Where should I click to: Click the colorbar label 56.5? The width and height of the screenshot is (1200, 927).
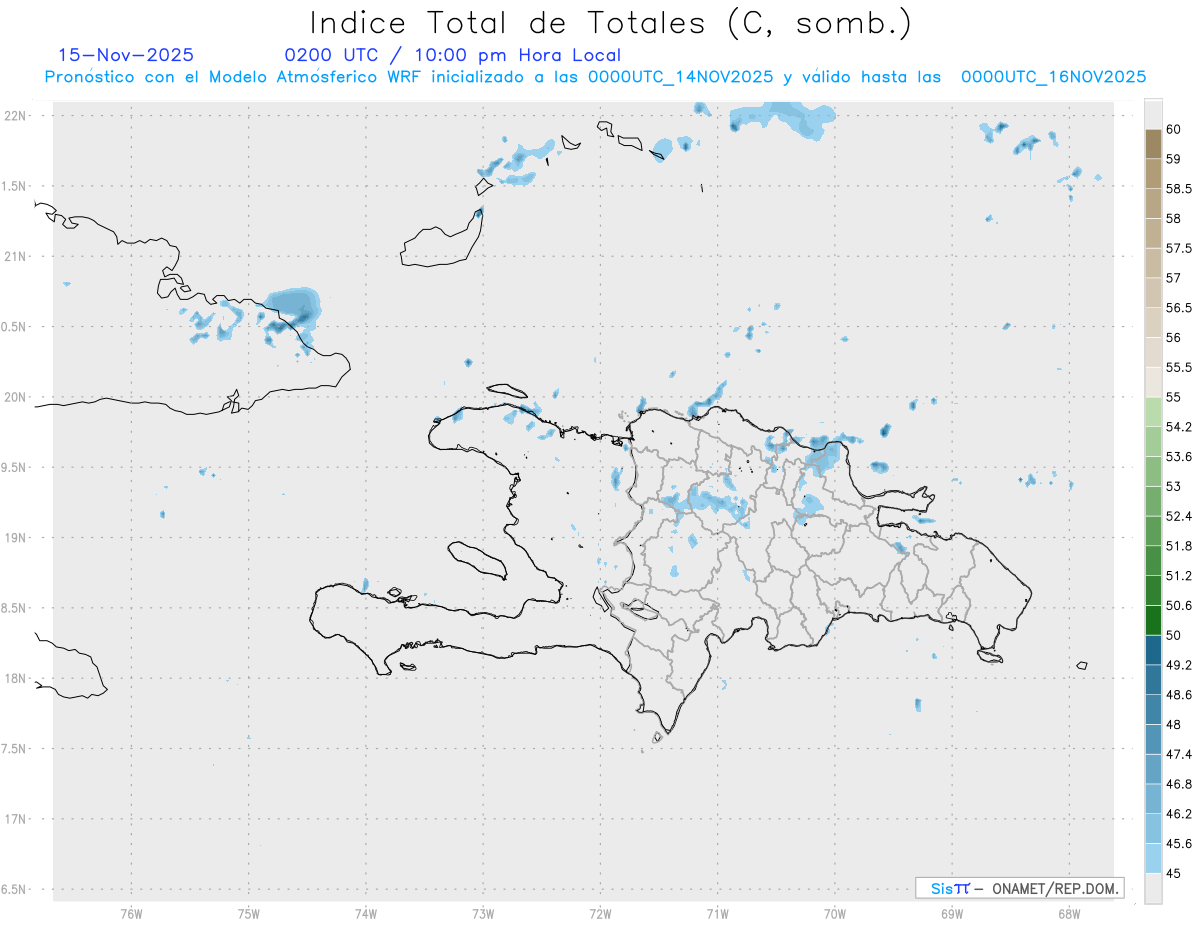pyautogui.click(x=1178, y=308)
